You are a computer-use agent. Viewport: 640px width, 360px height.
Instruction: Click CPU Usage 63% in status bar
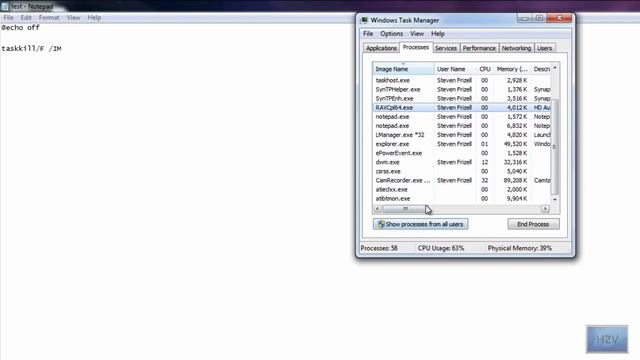pyautogui.click(x=440, y=248)
